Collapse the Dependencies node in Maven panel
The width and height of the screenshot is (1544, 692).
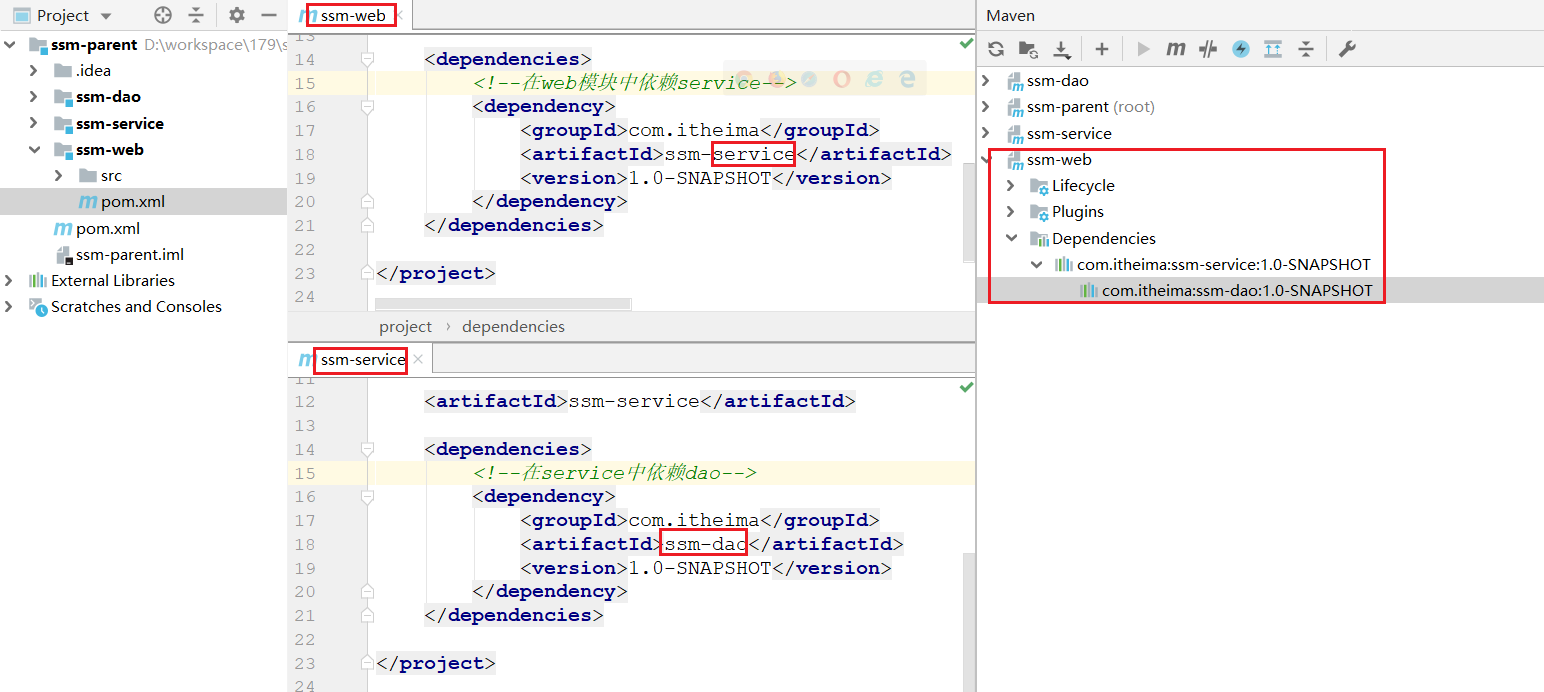point(1010,239)
